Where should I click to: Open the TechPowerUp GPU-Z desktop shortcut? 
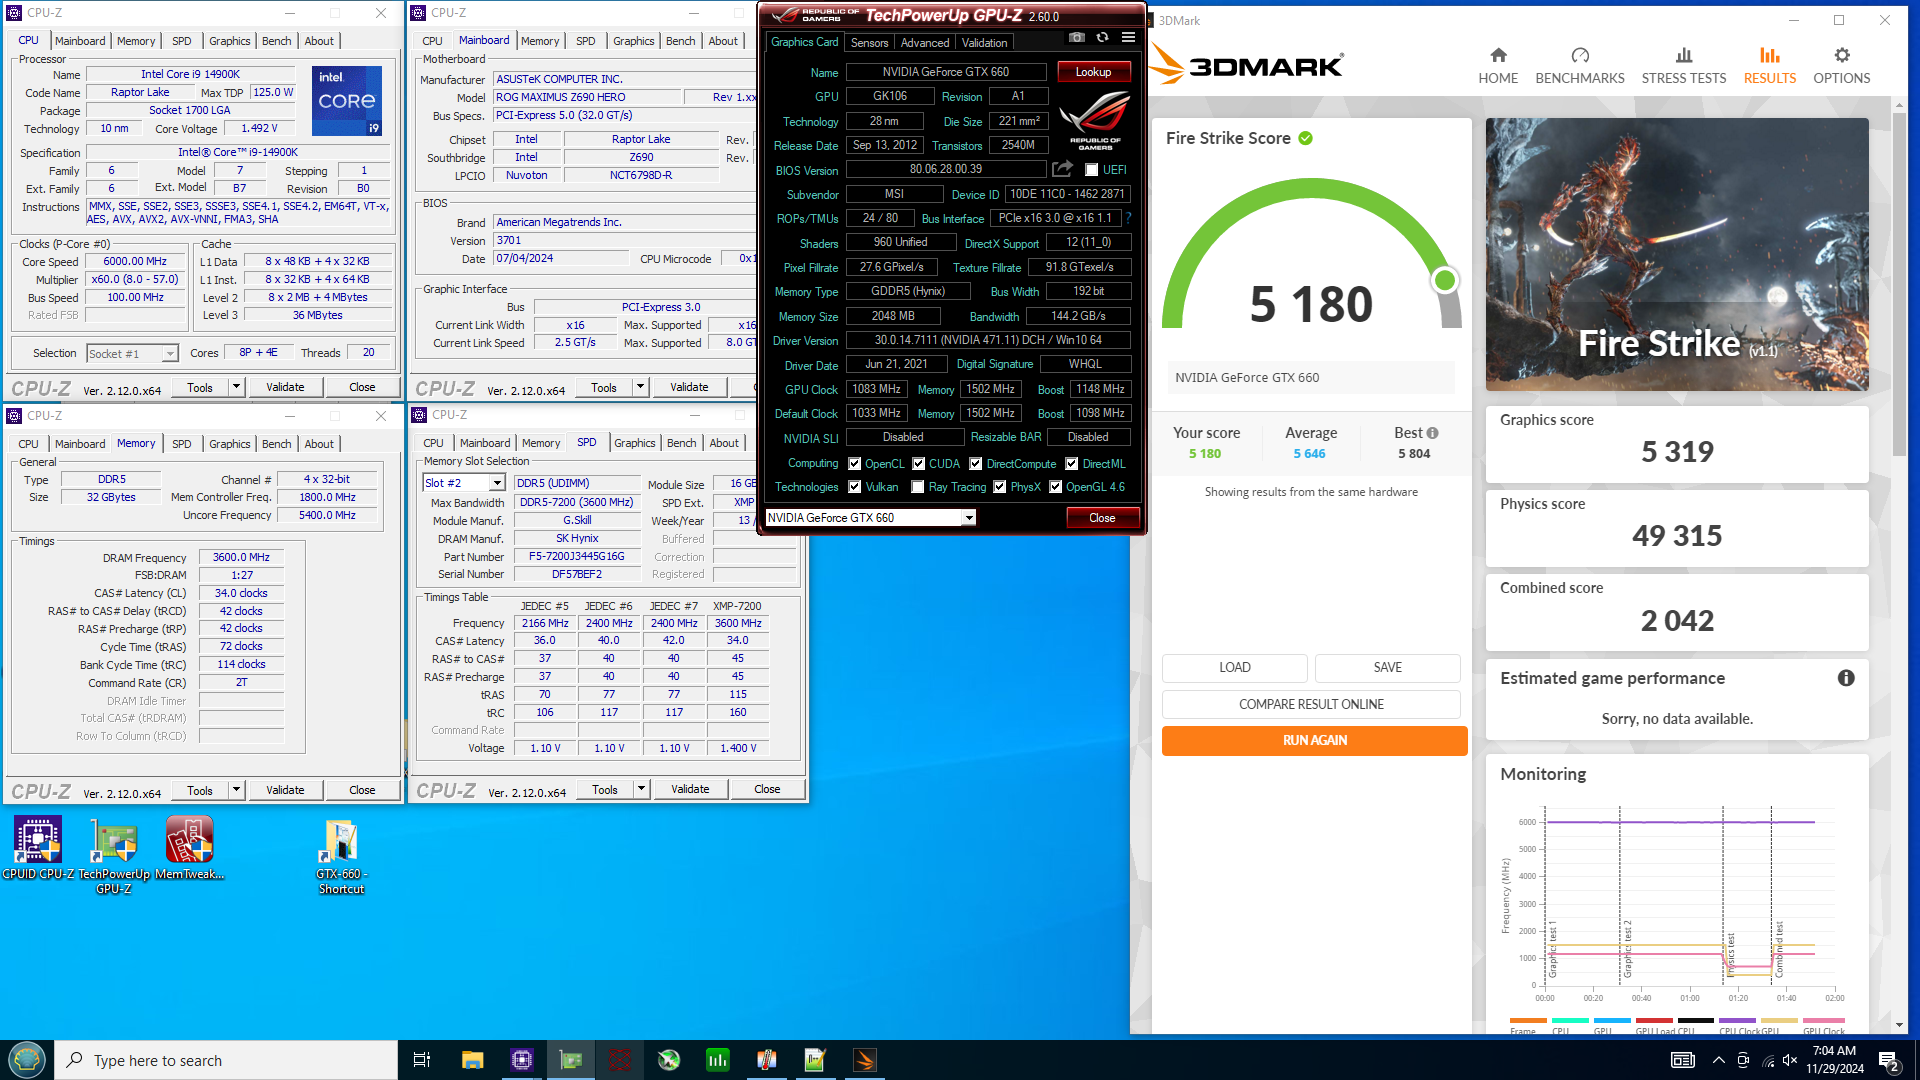pyautogui.click(x=114, y=855)
